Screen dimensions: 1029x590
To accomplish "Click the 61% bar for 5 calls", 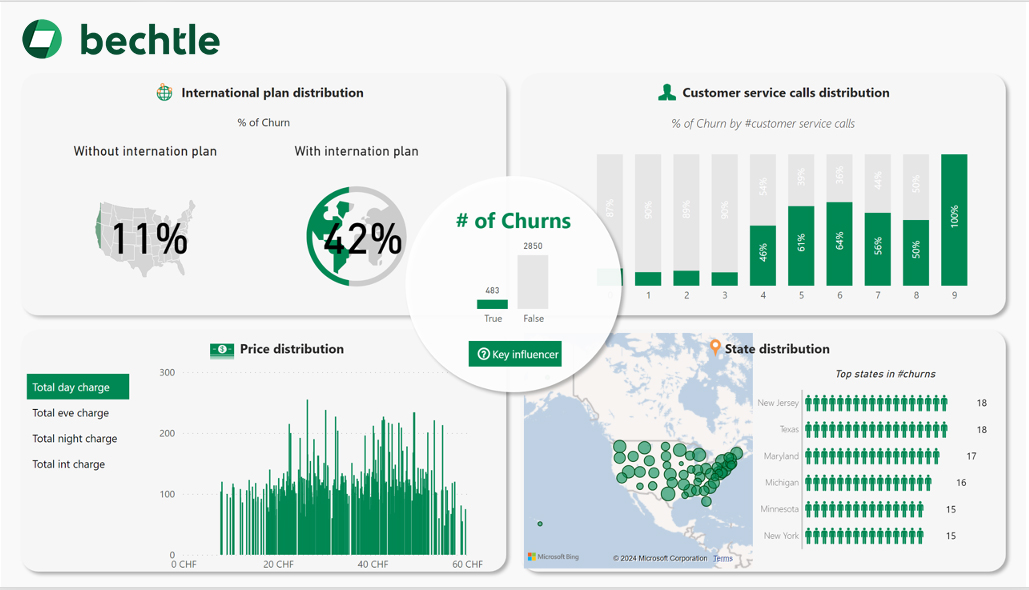I will pyautogui.click(x=801, y=246).
